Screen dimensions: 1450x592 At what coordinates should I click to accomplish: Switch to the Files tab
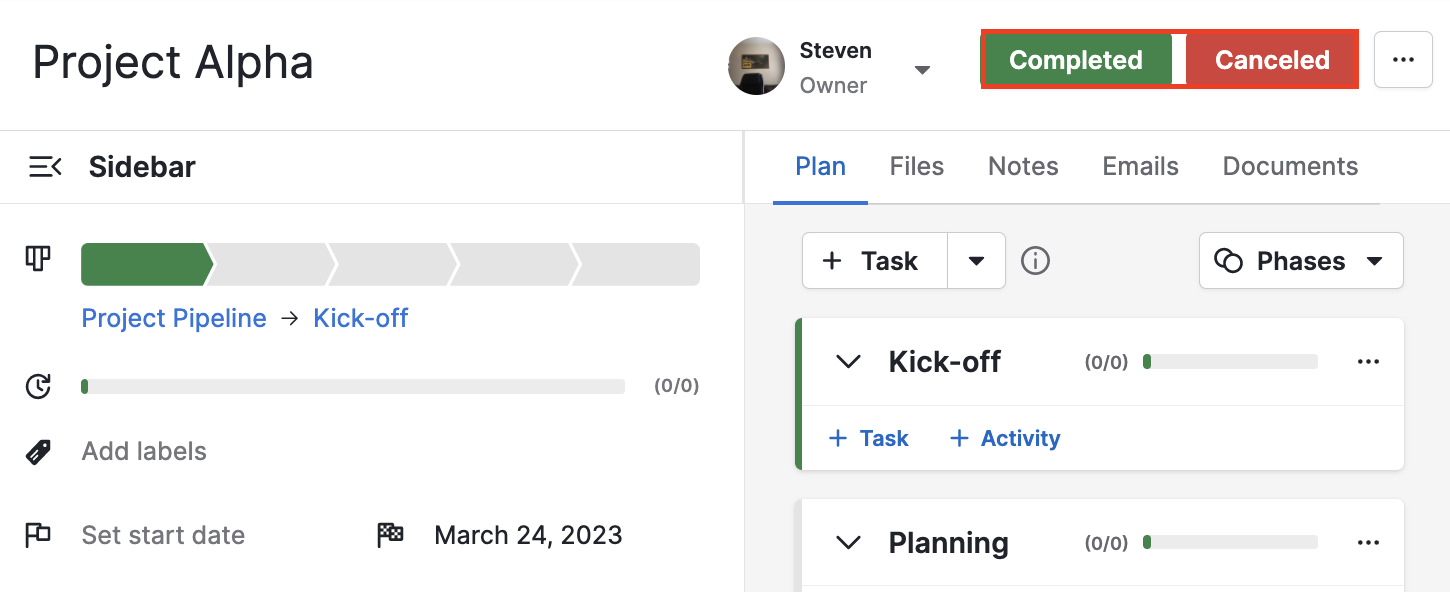tap(916, 166)
